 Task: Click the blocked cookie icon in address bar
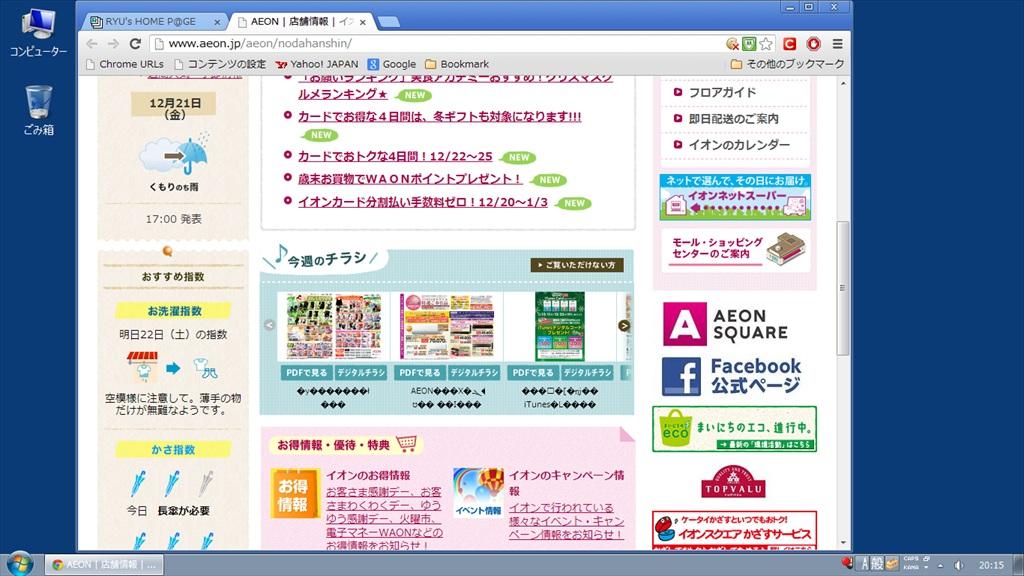[x=733, y=44]
